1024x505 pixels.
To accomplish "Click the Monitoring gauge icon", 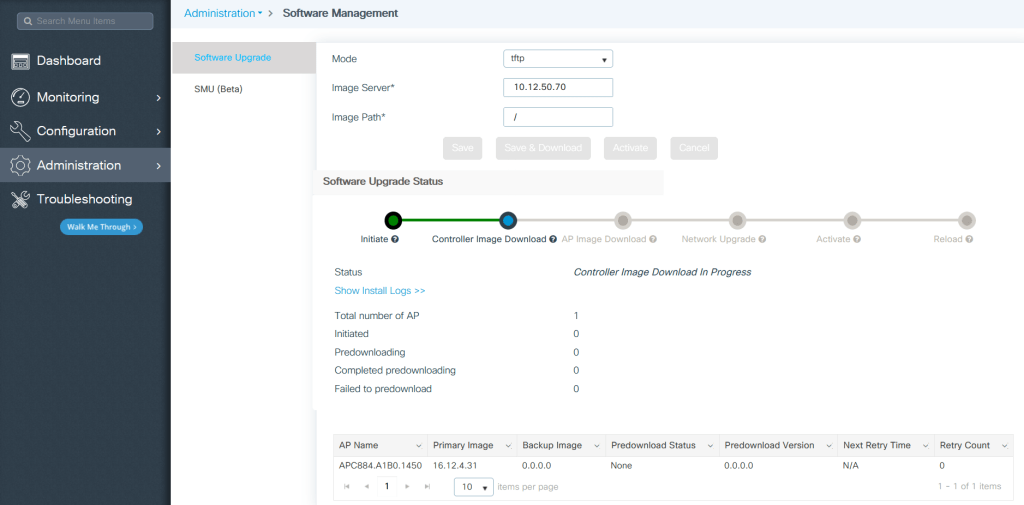I will (21, 97).
